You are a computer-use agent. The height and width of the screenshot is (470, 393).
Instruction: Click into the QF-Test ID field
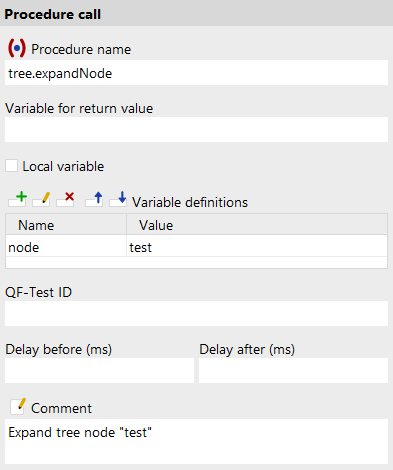click(x=196, y=313)
